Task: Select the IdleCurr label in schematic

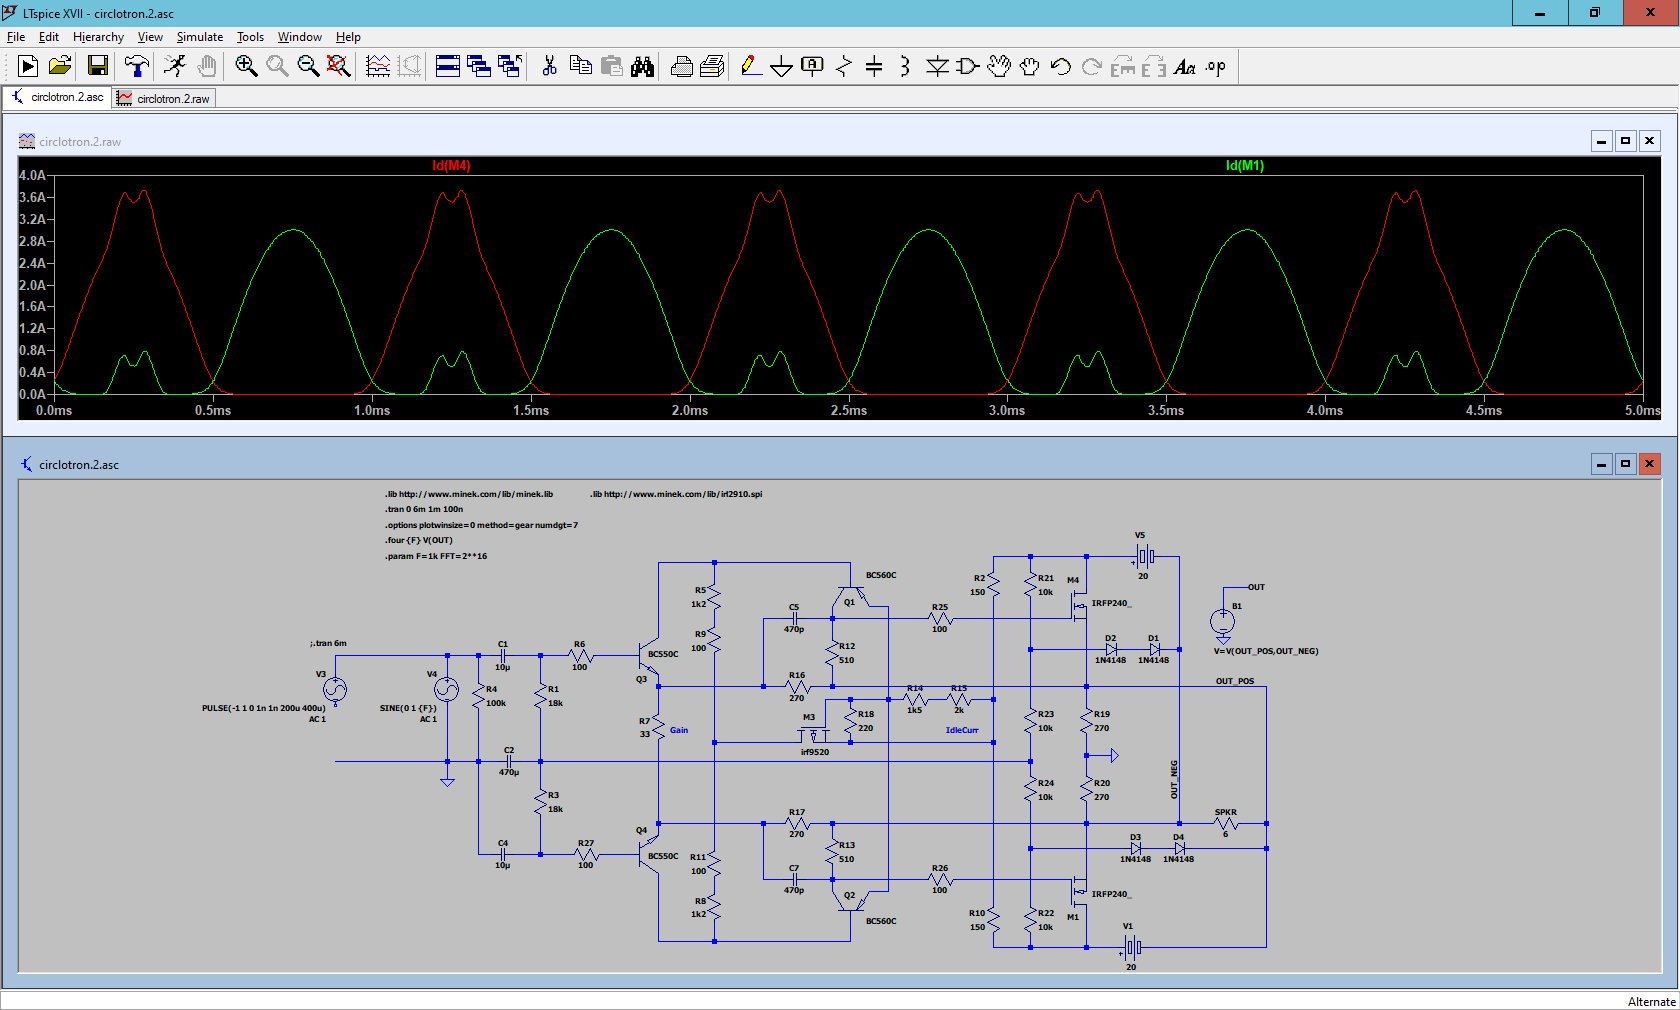Action: click(x=962, y=730)
